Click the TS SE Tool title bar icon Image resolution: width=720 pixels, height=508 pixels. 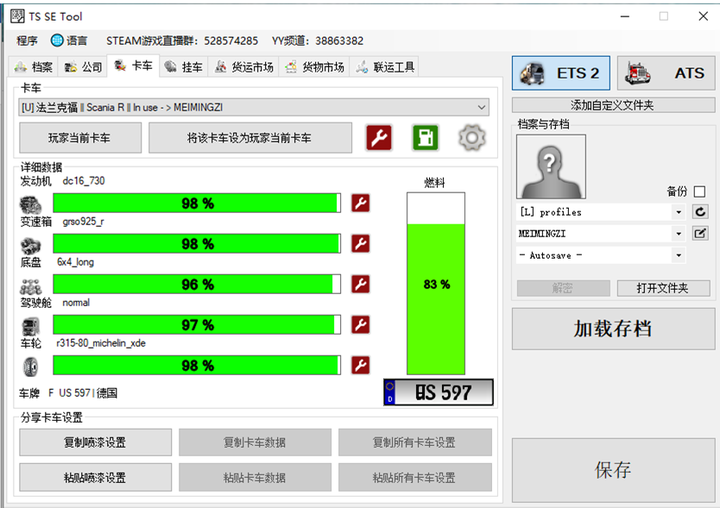pos(17,16)
